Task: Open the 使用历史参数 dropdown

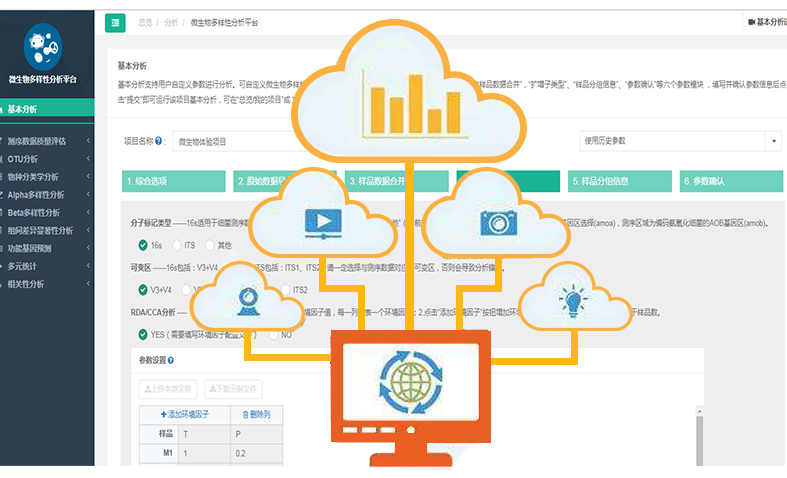Action: pyautogui.click(x=679, y=141)
